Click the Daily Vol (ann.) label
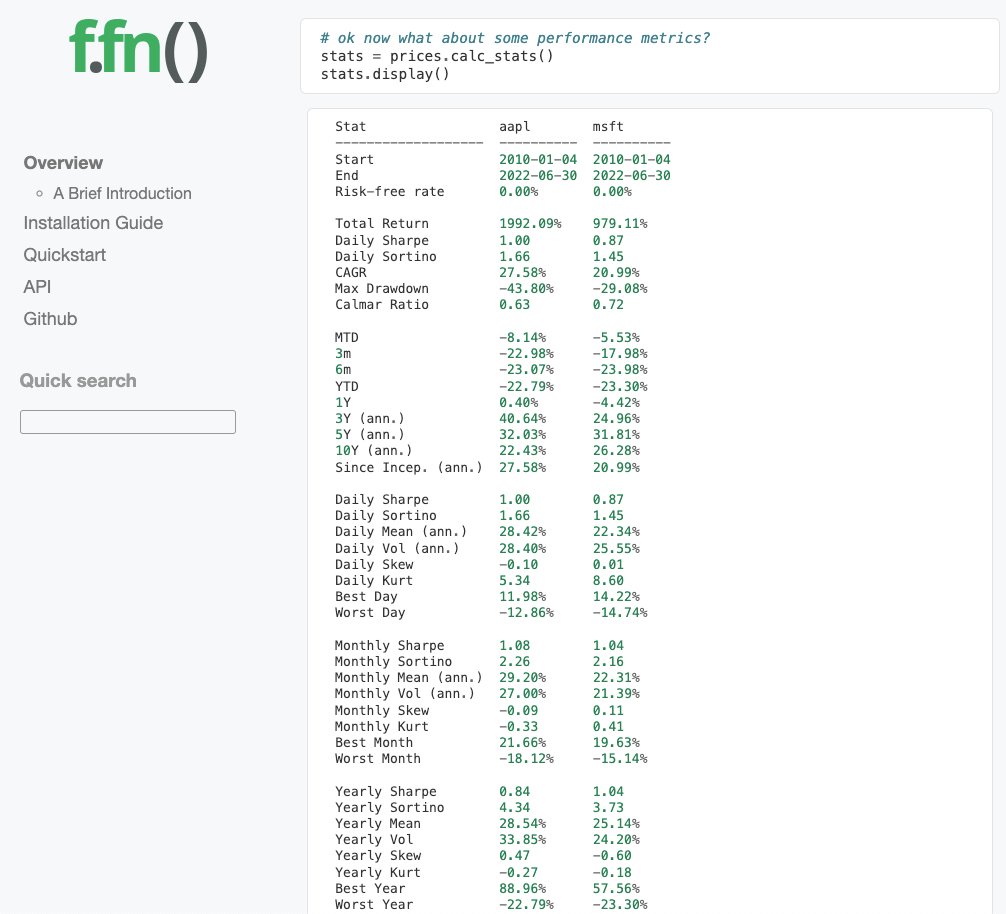This screenshot has height=914, width=1006. 397,548
